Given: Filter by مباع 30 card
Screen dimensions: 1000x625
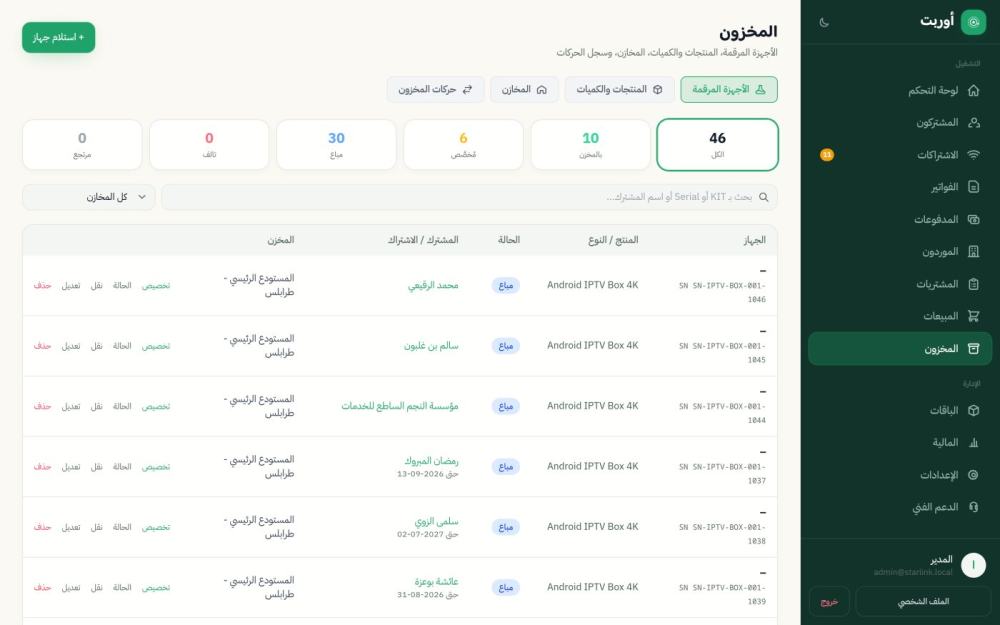Looking at the screenshot, I should pyautogui.click(x=336, y=145).
